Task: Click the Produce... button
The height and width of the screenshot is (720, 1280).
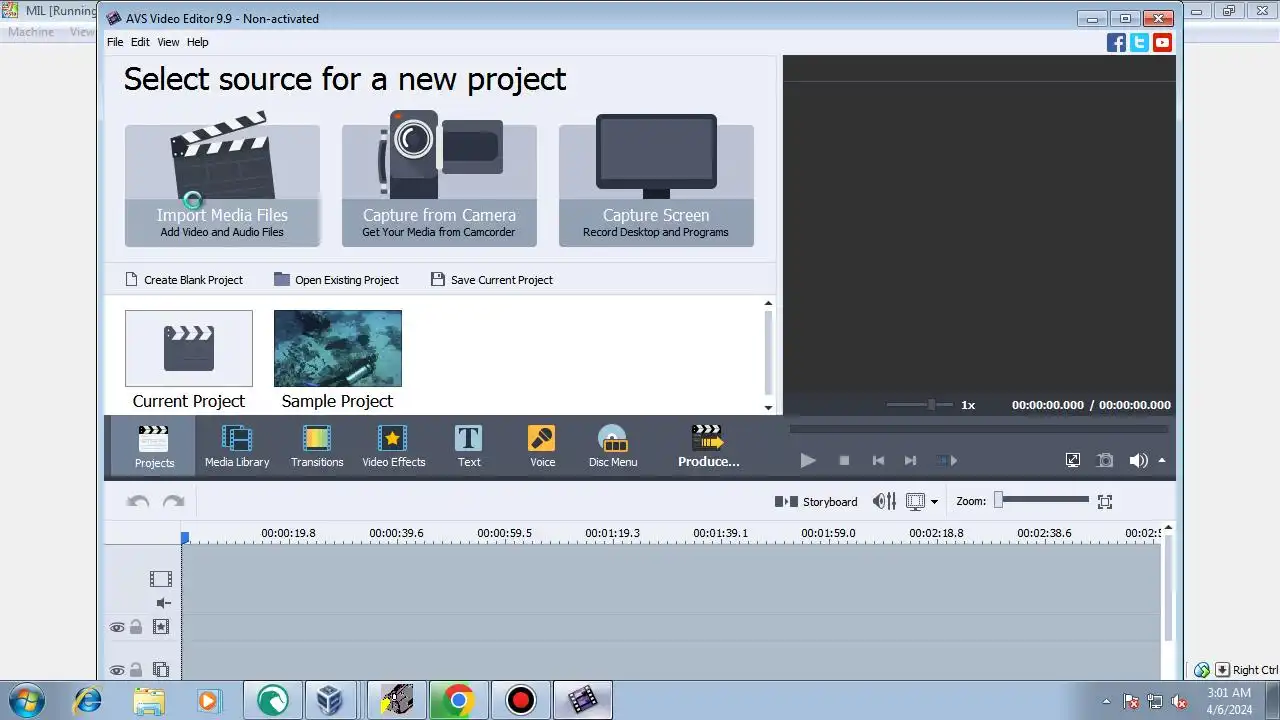Action: pos(708,446)
